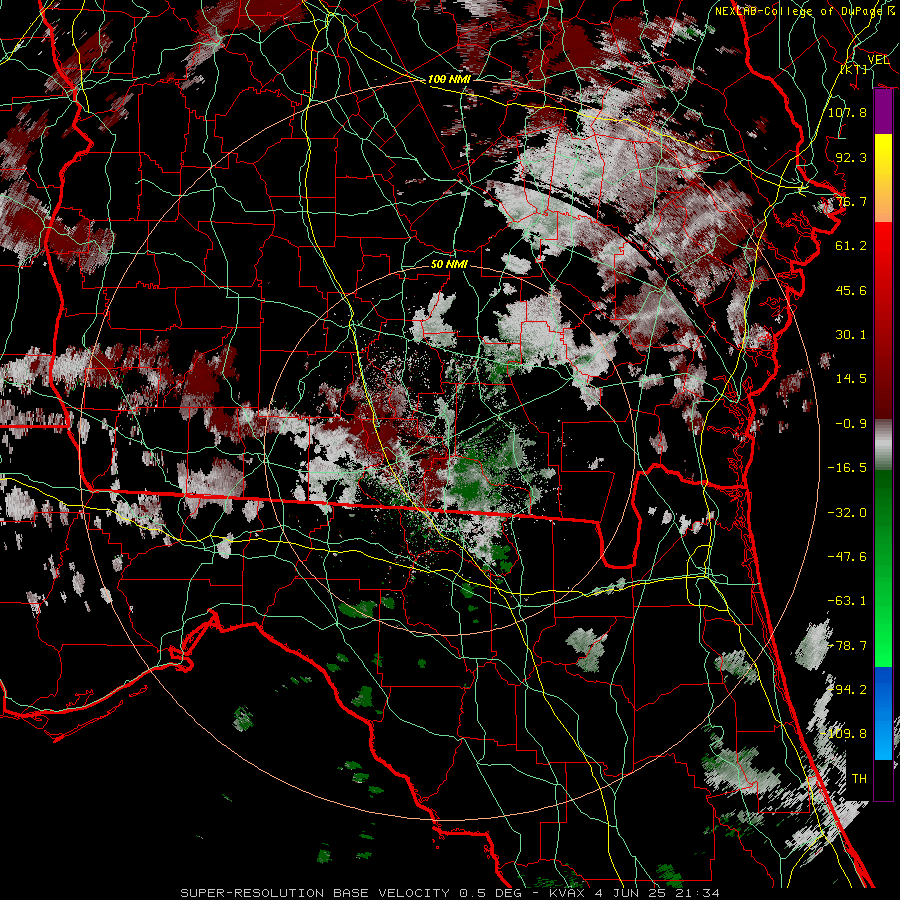This screenshot has width=900, height=900.
Task: Click the -47.6 velocity scale value
Action: click(x=847, y=557)
